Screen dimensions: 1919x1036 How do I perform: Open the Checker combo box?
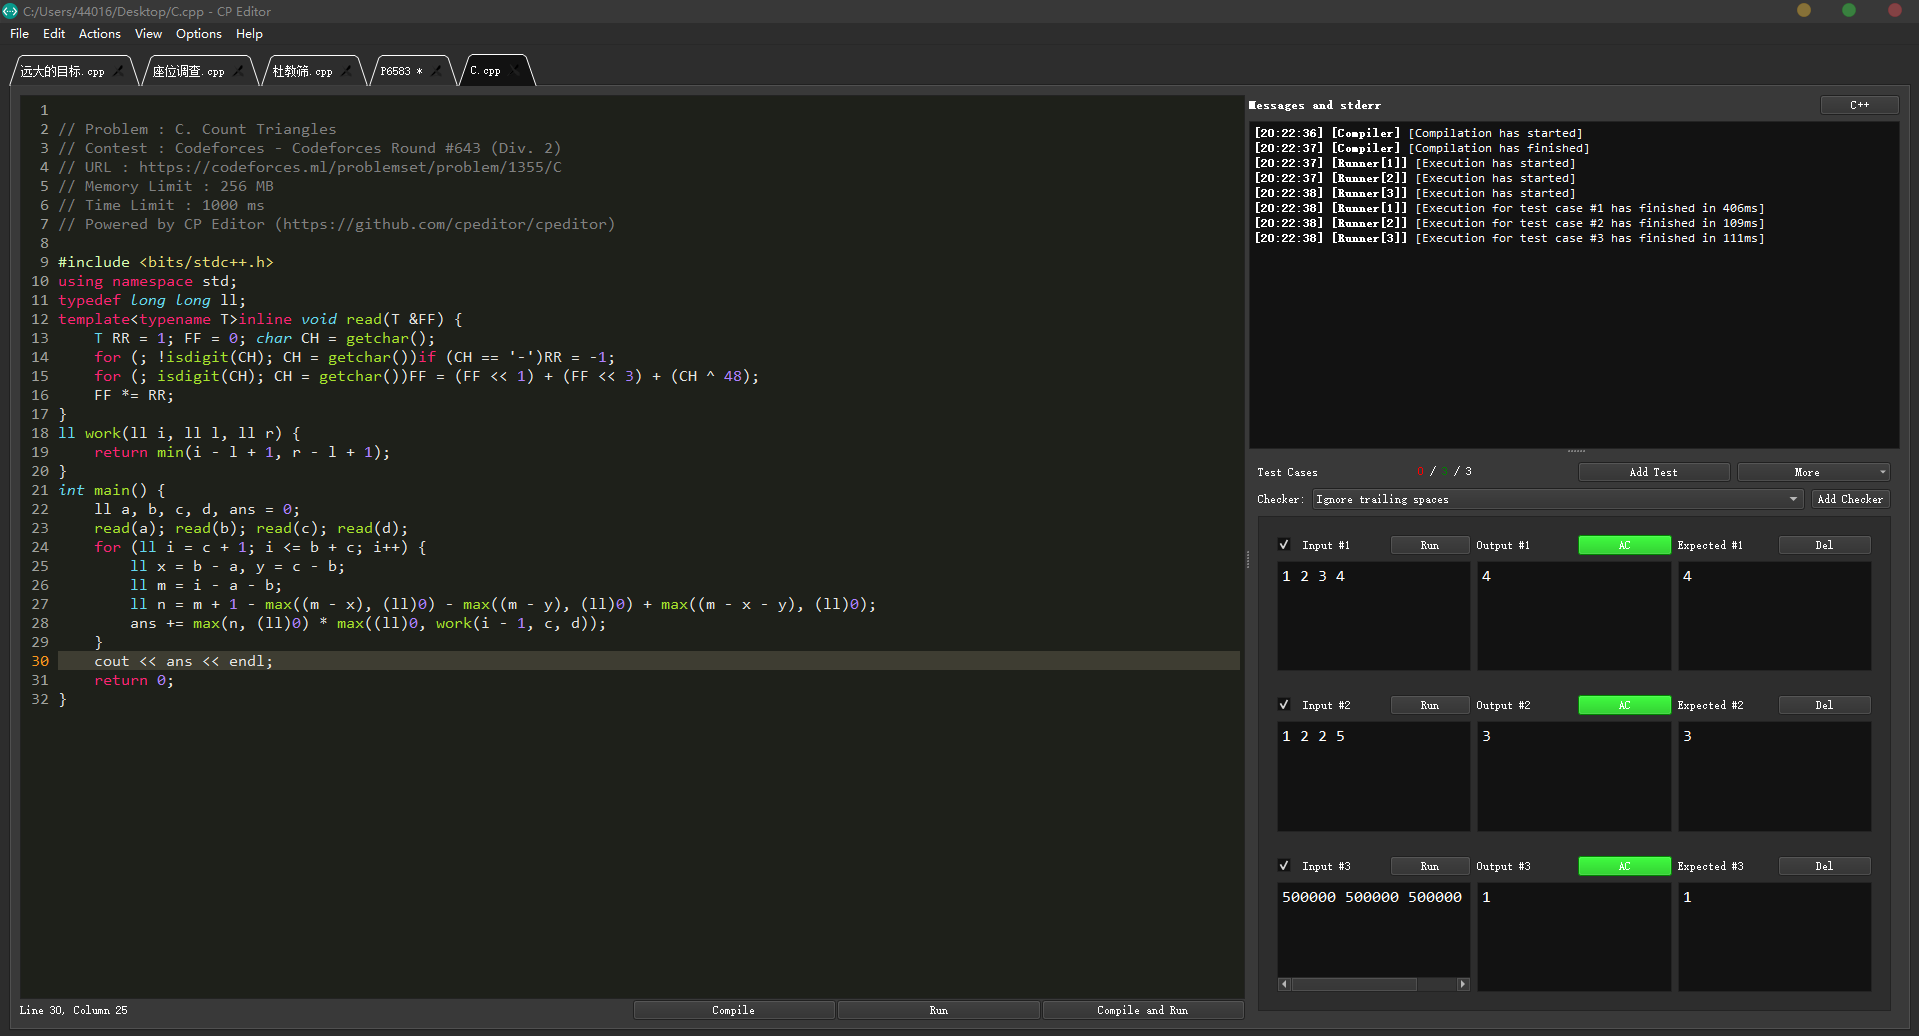point(1557,499)
